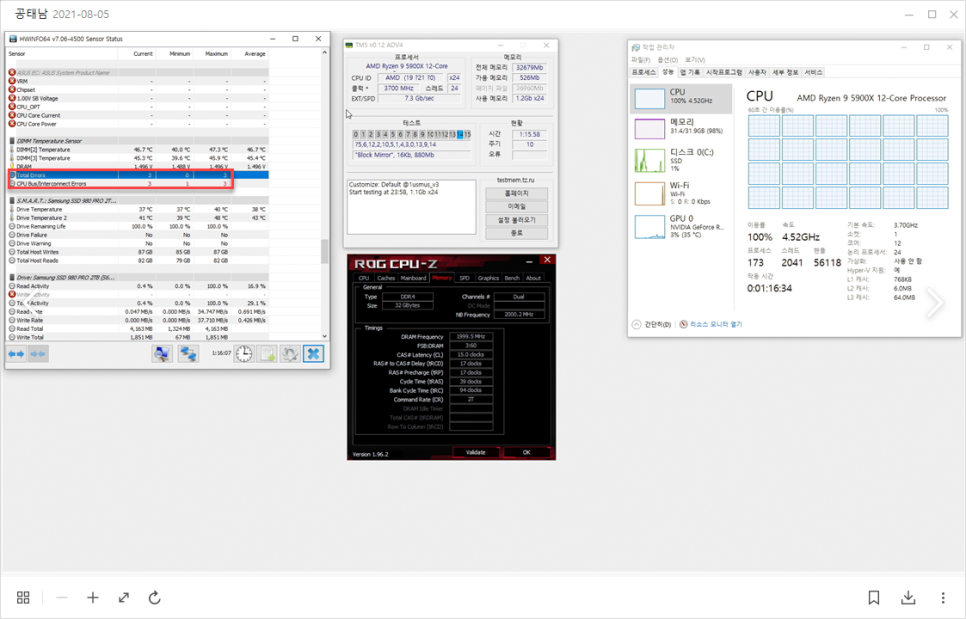The height and width of the screenshot is (619, 966).
Task: Open Caches tab in ROG CPU-Z
Action: tap(386, 278)
